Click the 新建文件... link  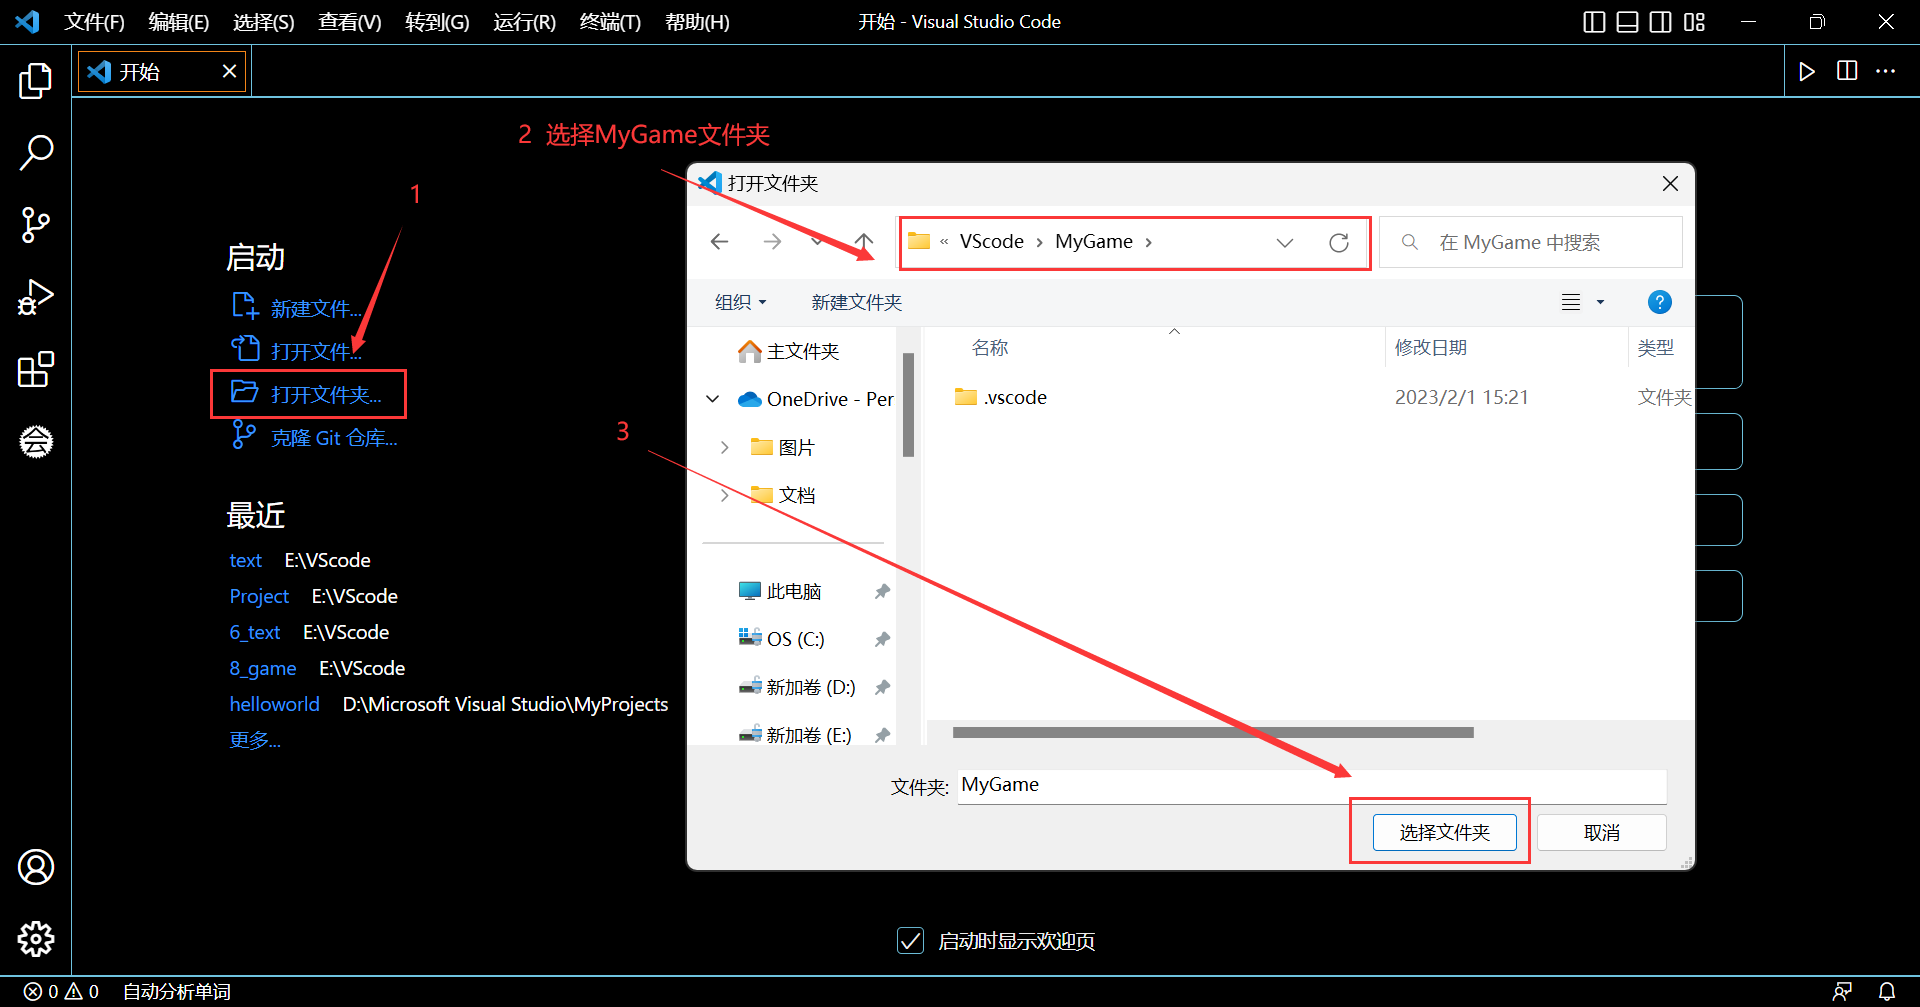coord(316,308)
